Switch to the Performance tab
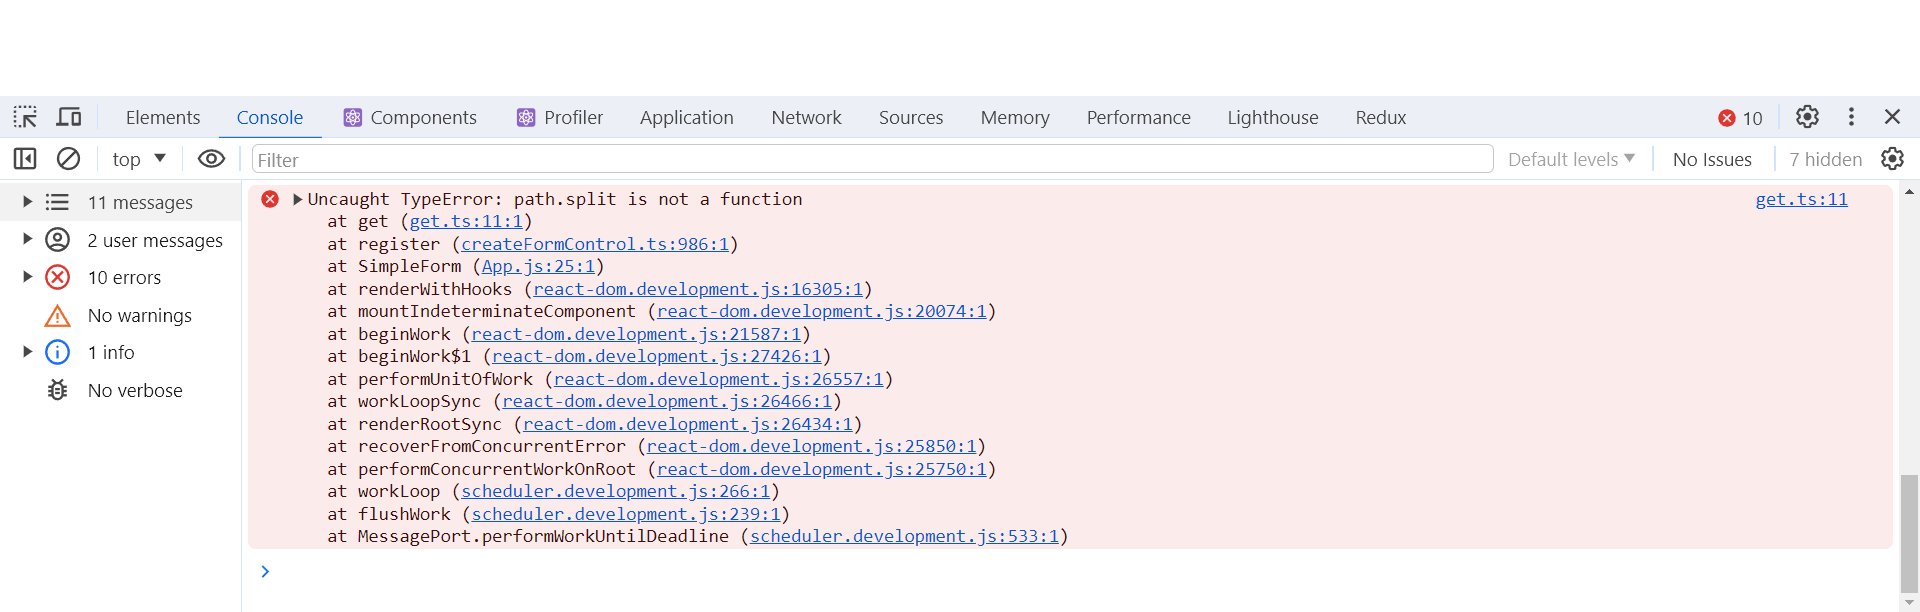Screen dimensions: 1920x612 [x=1139, y=117]
